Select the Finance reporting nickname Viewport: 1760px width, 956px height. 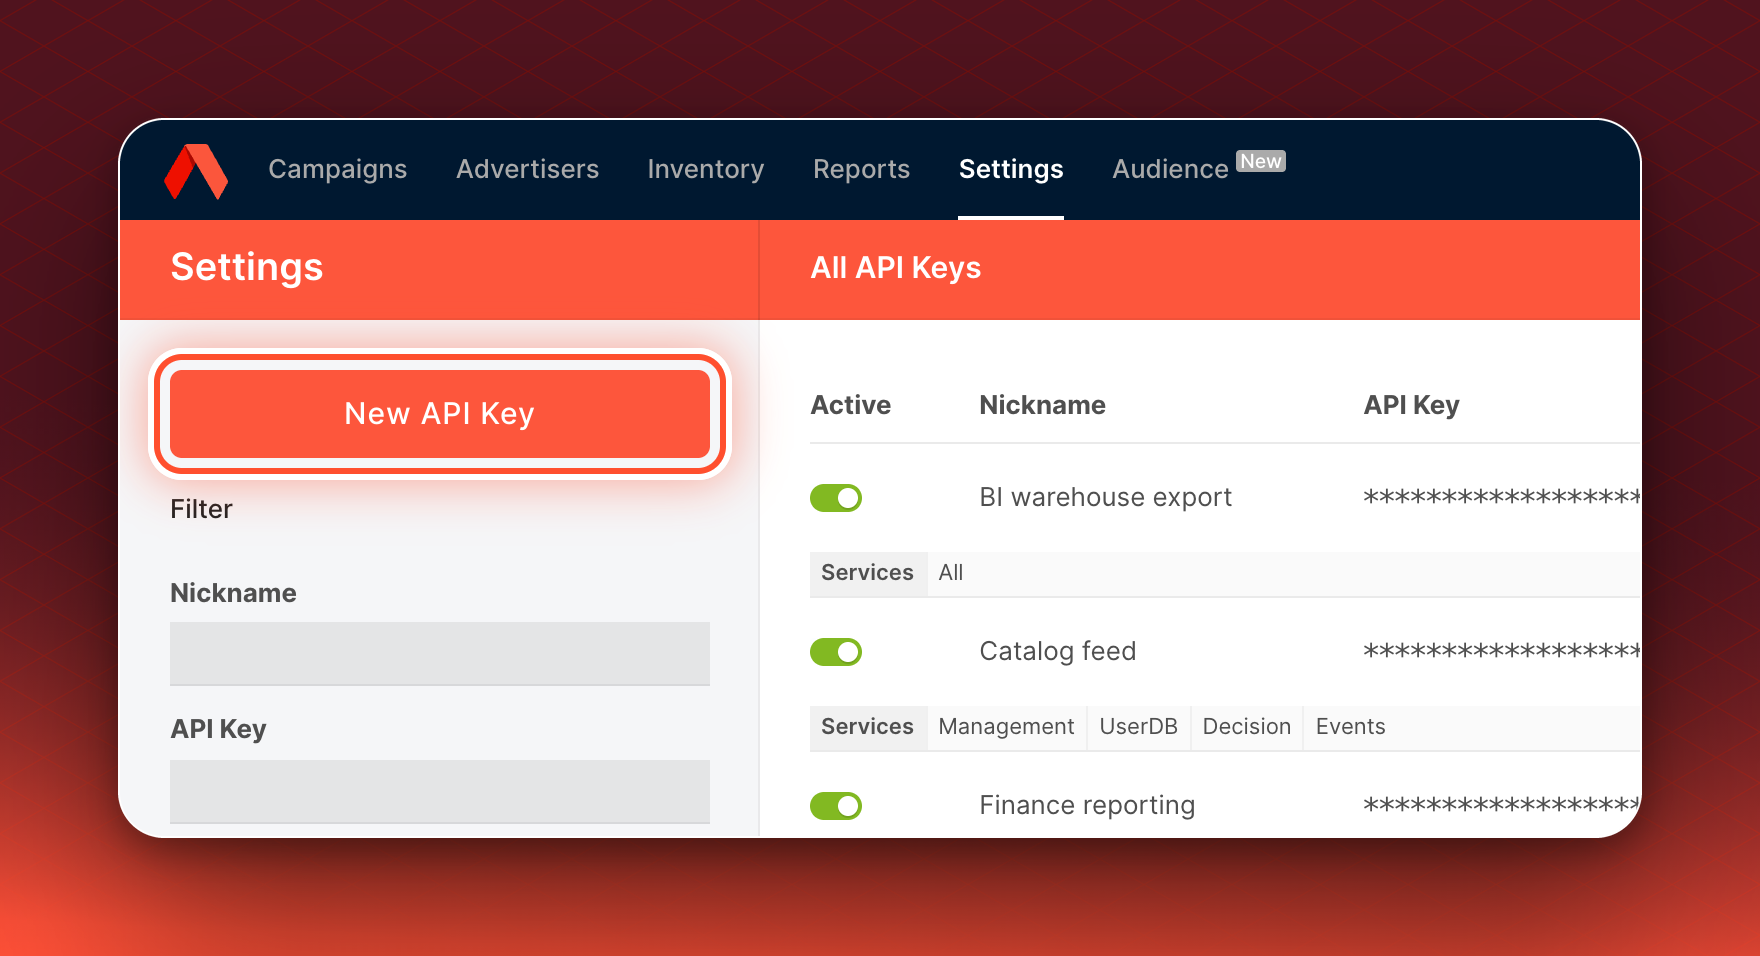click(x=1087, y=805)
